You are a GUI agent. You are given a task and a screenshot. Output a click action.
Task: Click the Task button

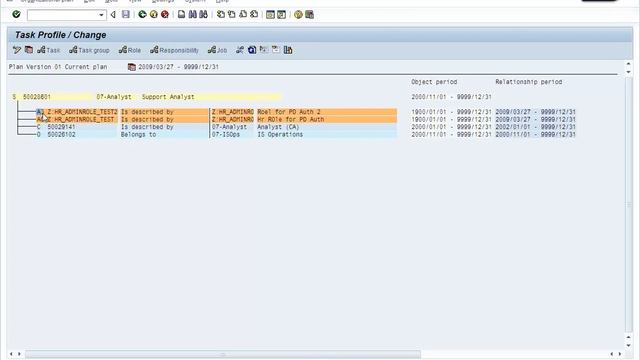49,50
